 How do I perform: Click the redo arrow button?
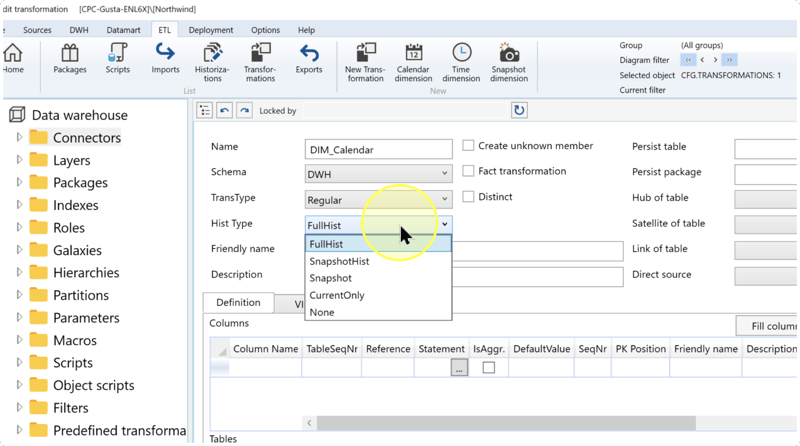244,110
